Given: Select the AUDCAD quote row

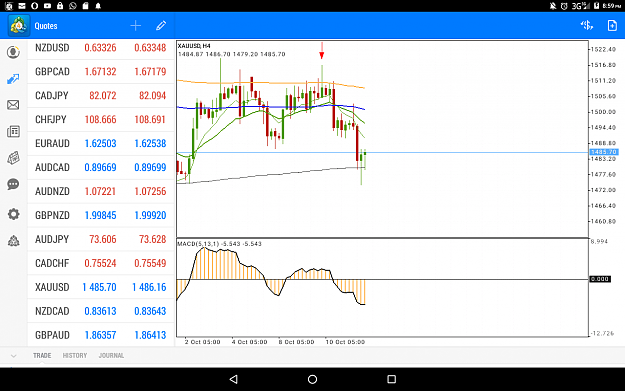Looking at the screenshot, I should pos(101,167).
